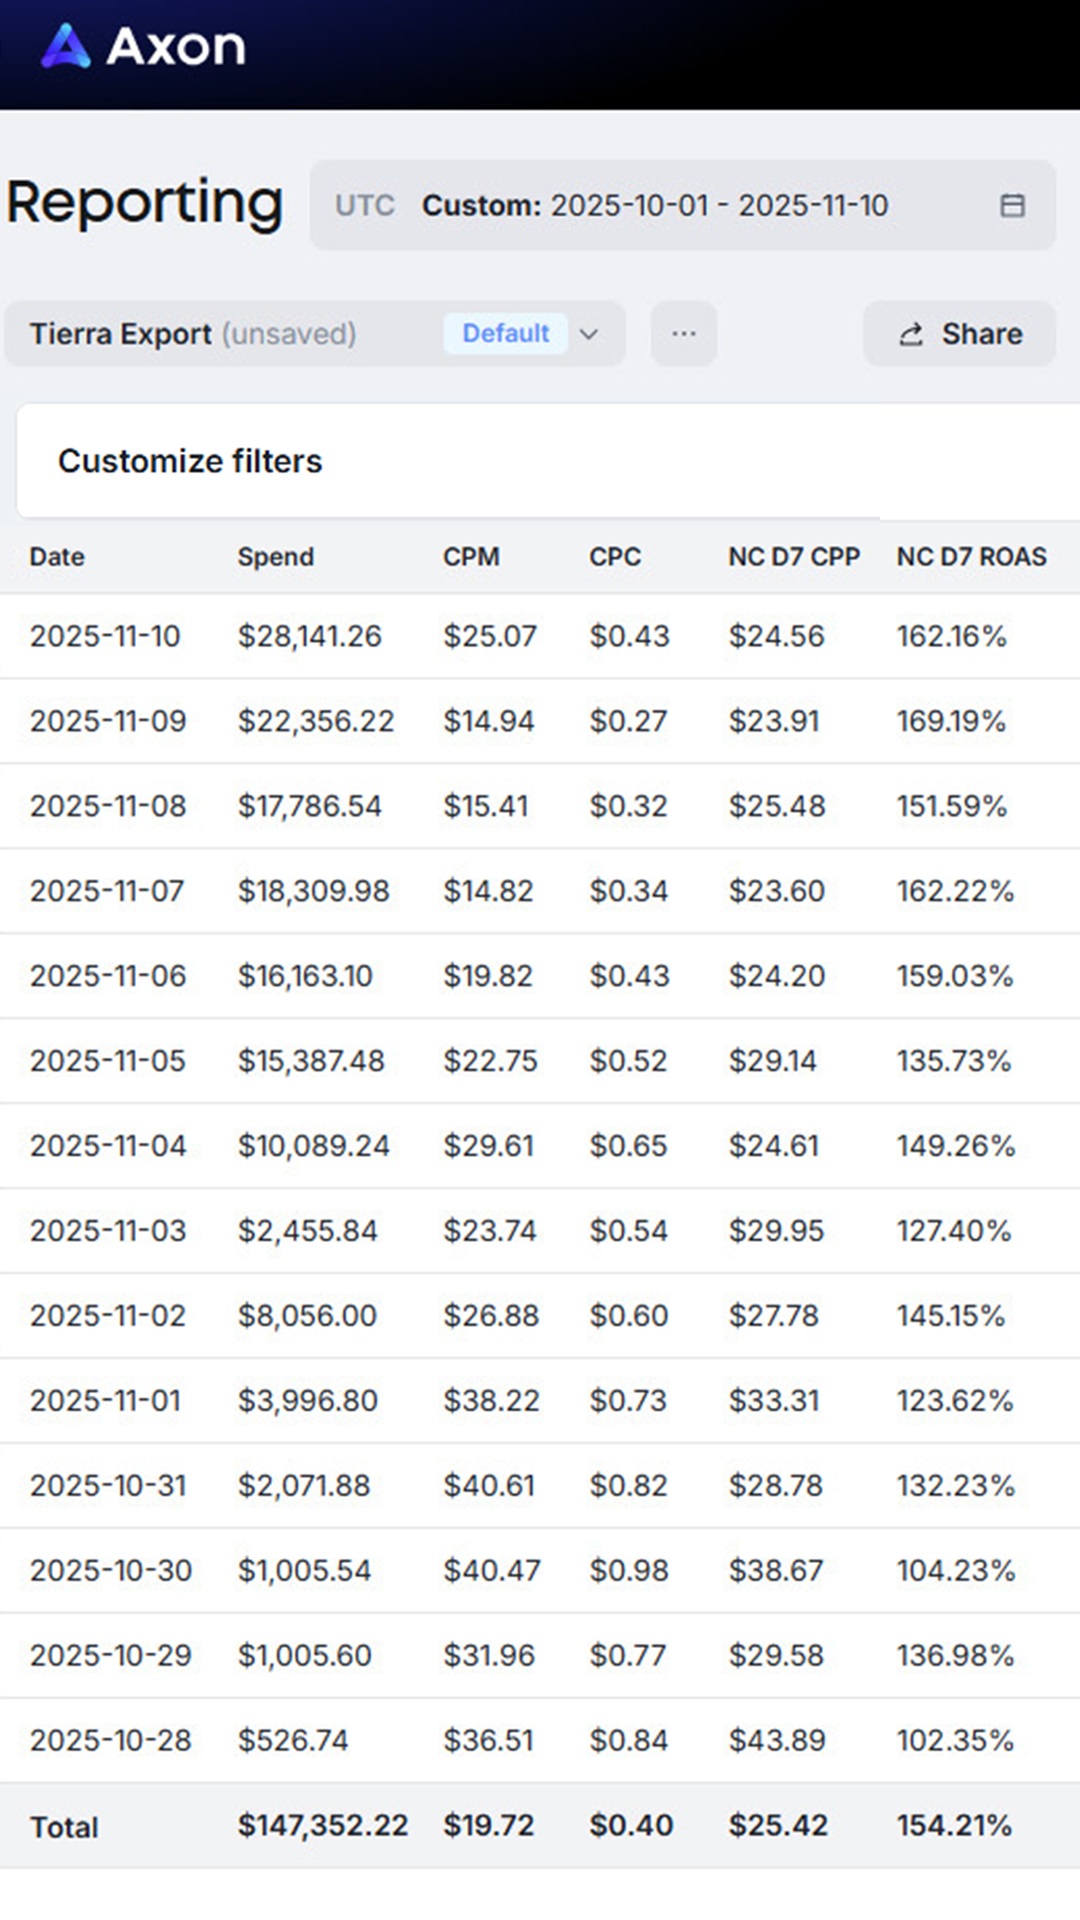Sort the table by Spend column
Screen dimensions: 1080x1920
tap(276, 557)
